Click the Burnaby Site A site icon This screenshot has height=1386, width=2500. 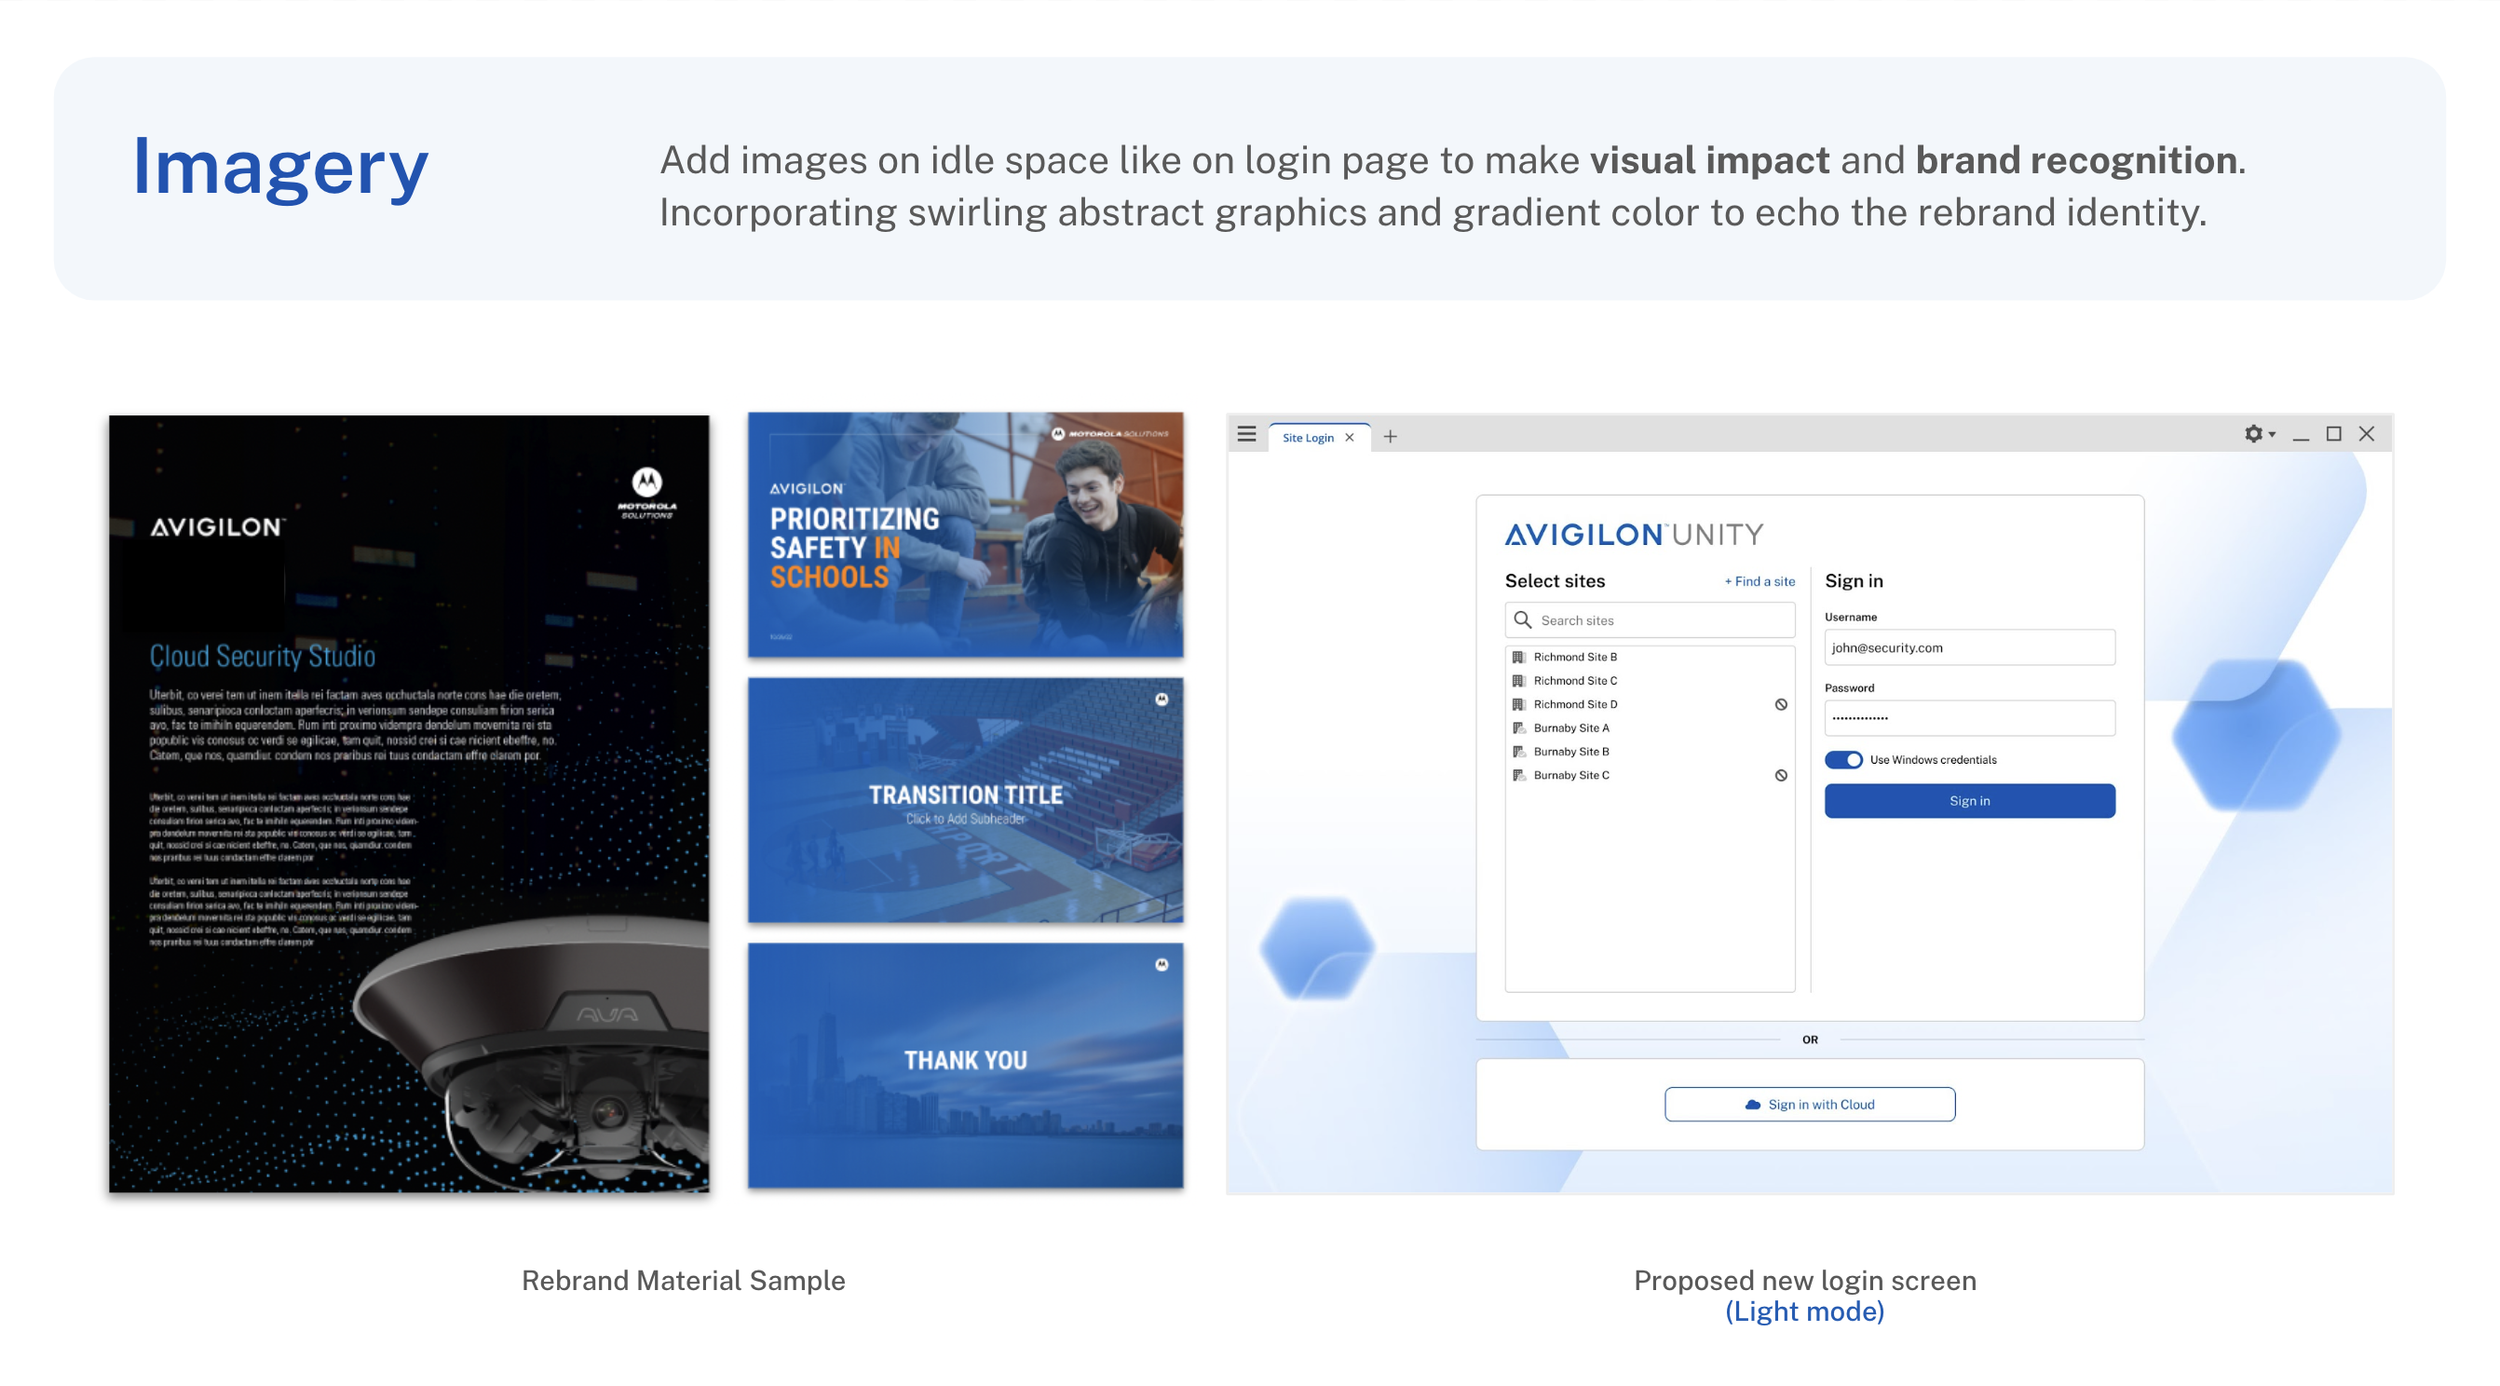pos(1518,728)
